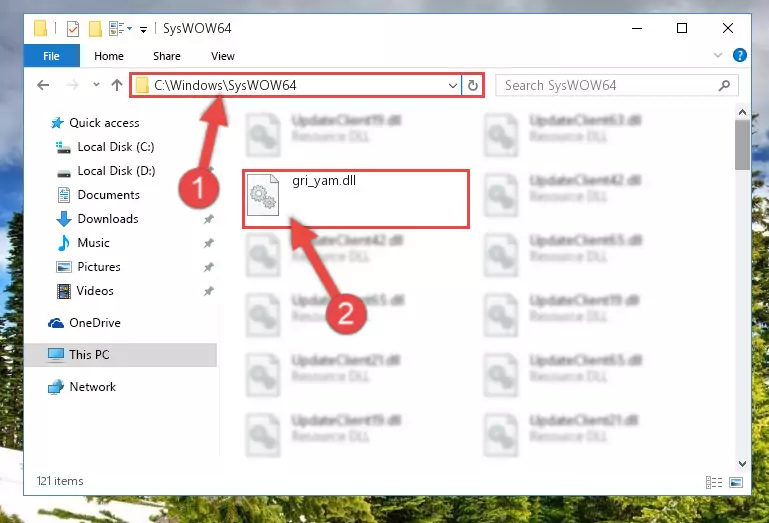Go back with the left arrow

[43, 85]
